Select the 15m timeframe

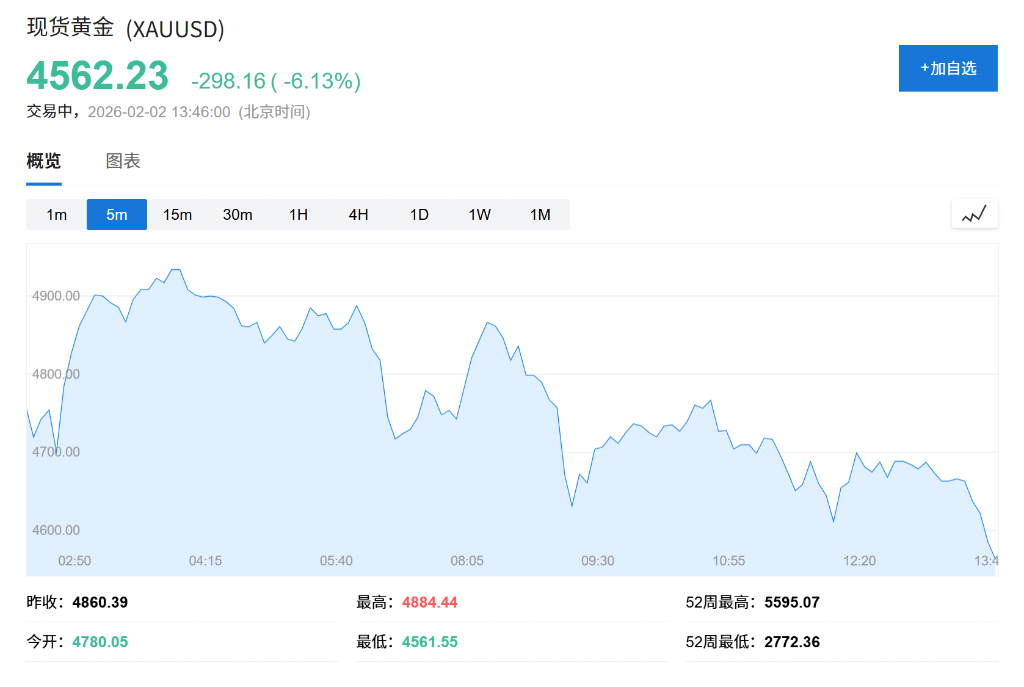coord(177,214)
